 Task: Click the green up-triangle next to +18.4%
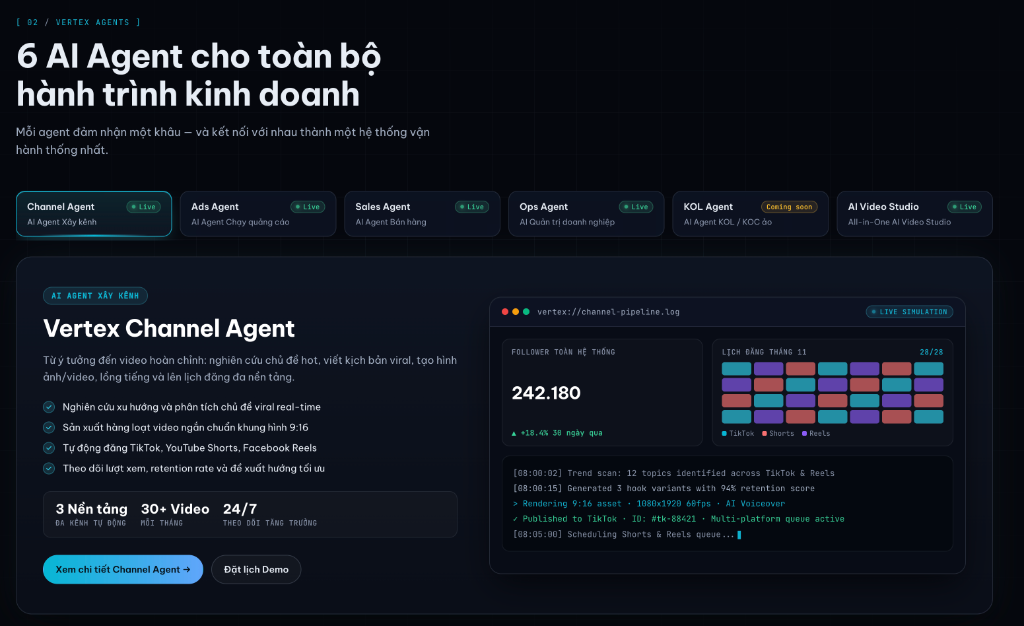click(514, 433)
